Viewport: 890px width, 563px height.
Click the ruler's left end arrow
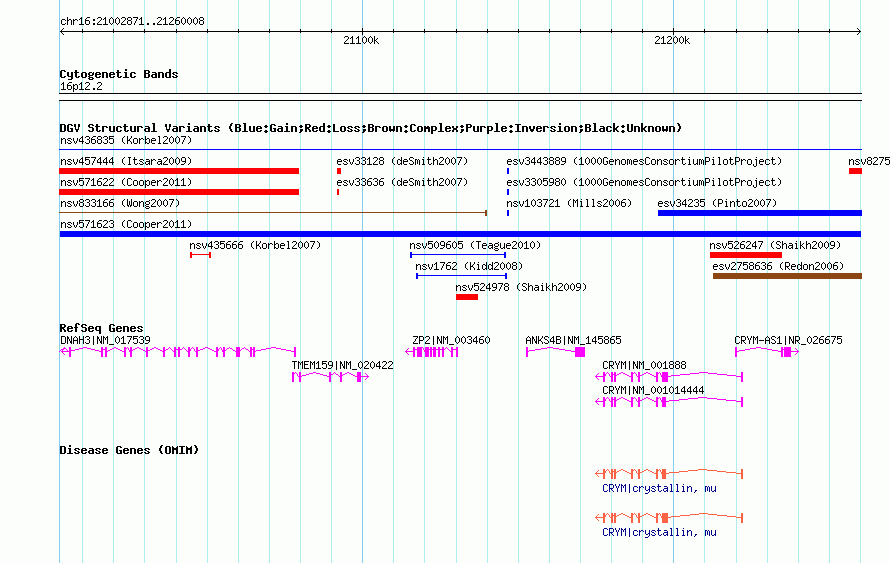point(62,32)
